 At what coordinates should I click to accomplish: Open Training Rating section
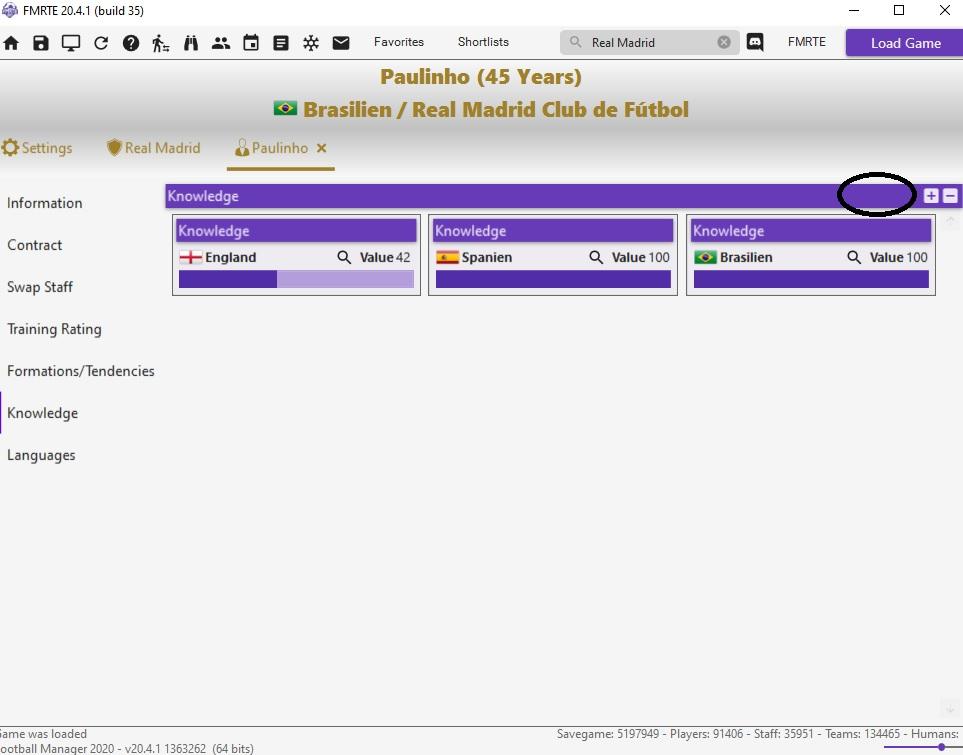pyautogui.click(x=54, y=329)
